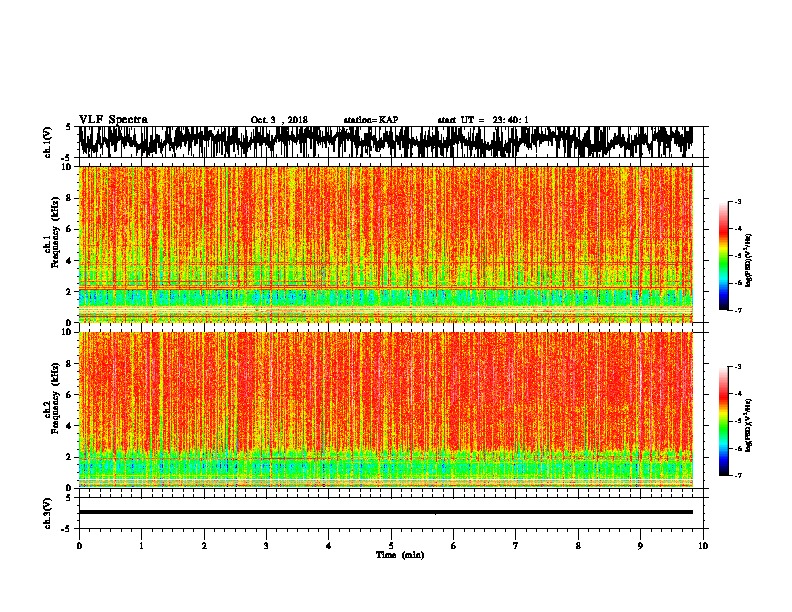This screenshot has height=612, width=792.
Task: Click the time axis tick label '4'
Action: pos(329,545)
